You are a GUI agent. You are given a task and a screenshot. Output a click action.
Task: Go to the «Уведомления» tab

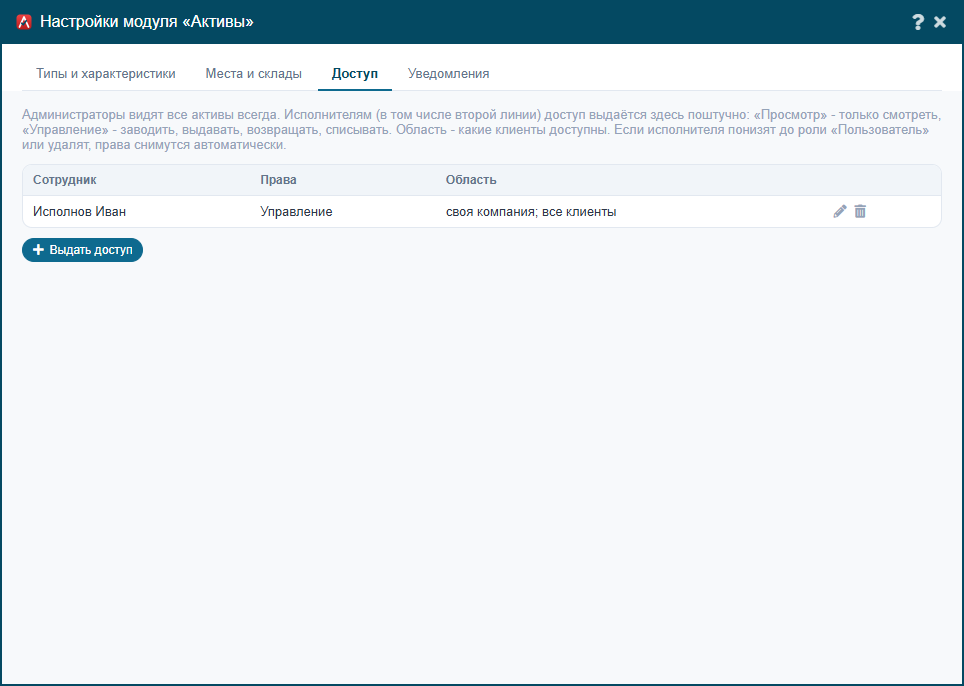448,74
